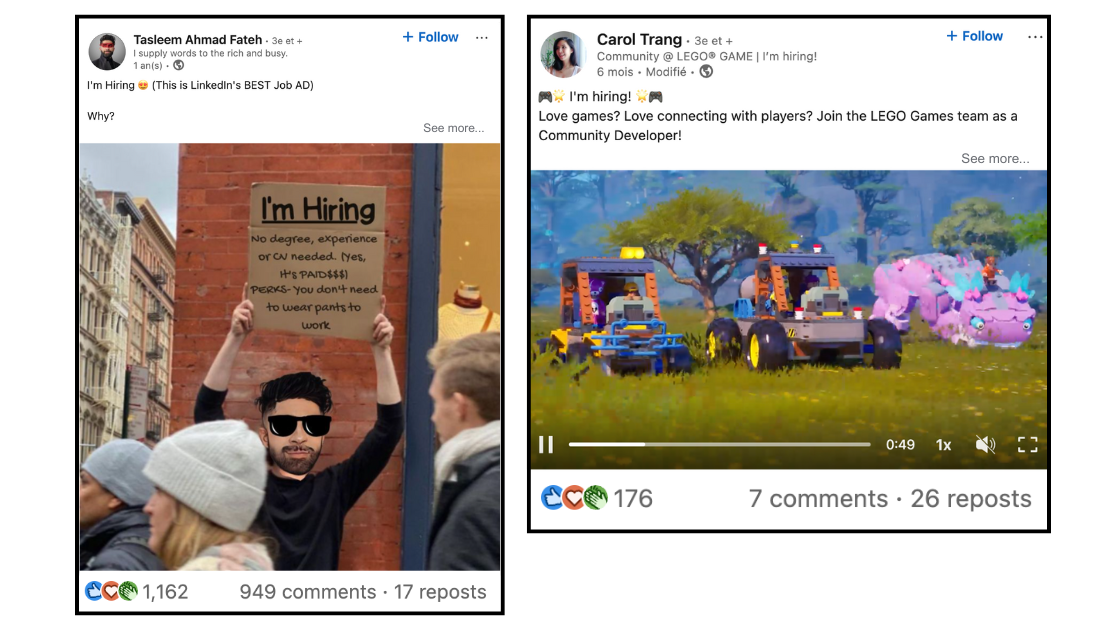Open the I'm Hiring sign image

(x=290, y=356)
